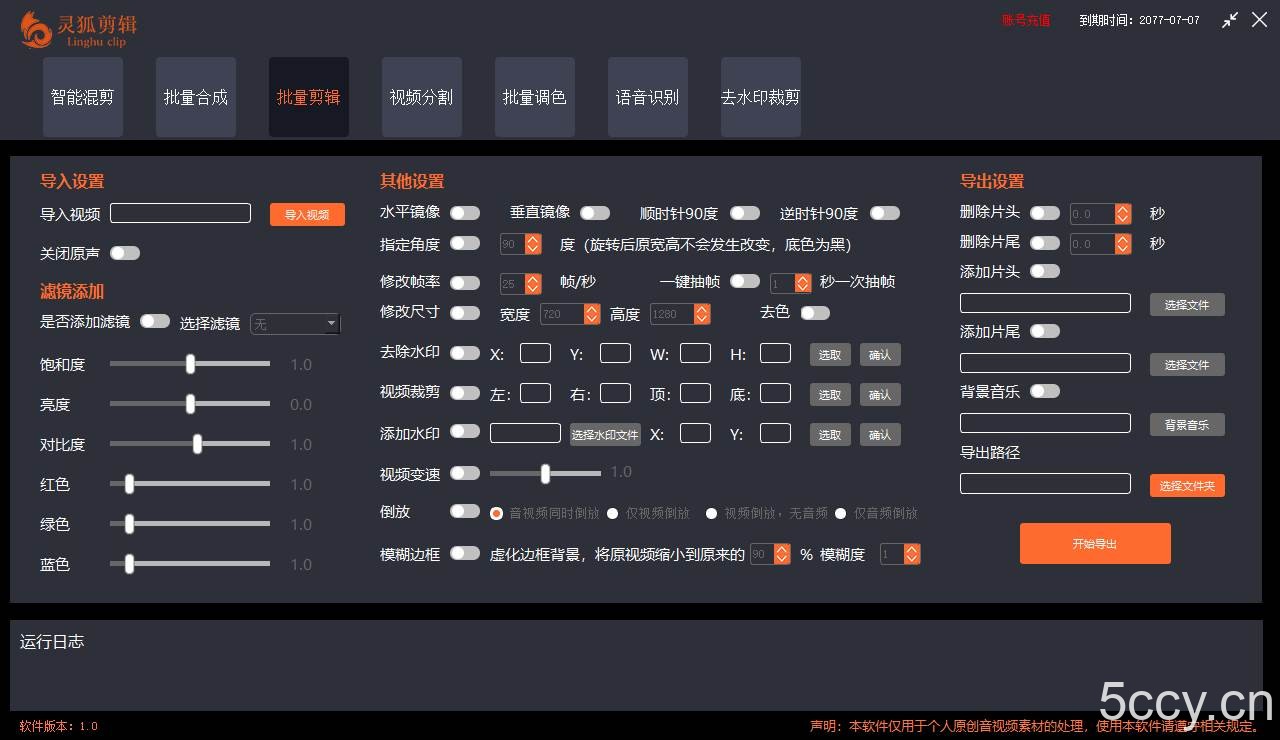This screenshot has width=1280, height=740.
Task: Open the 账号充值 recharge link
Action: pyautogui.click(x=1025, y=19)
